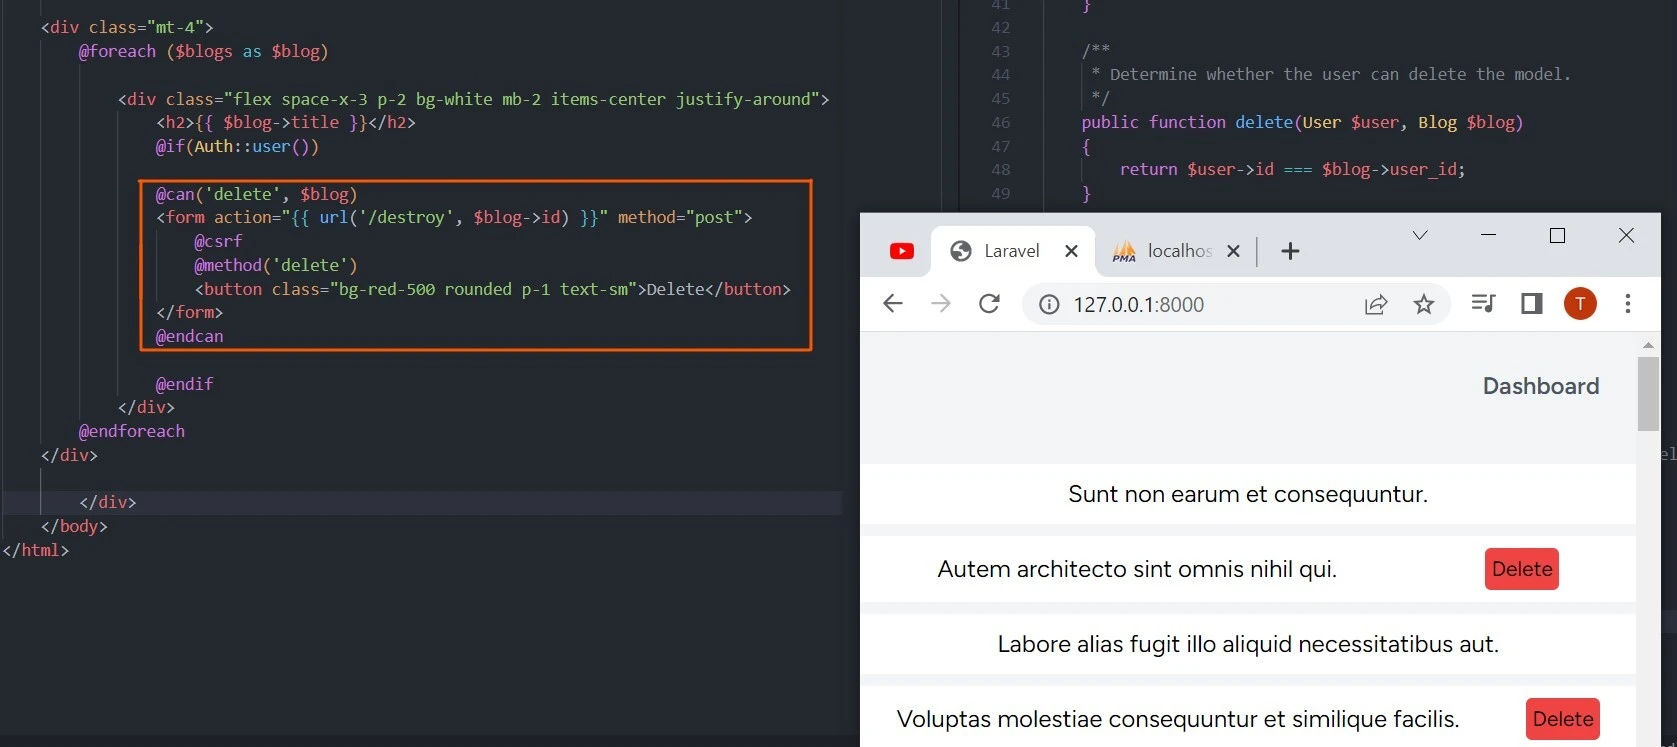The image size is (1677, 747).
Task: Reload the 127.0.0.1:8000 page
Action: [989, 304]
